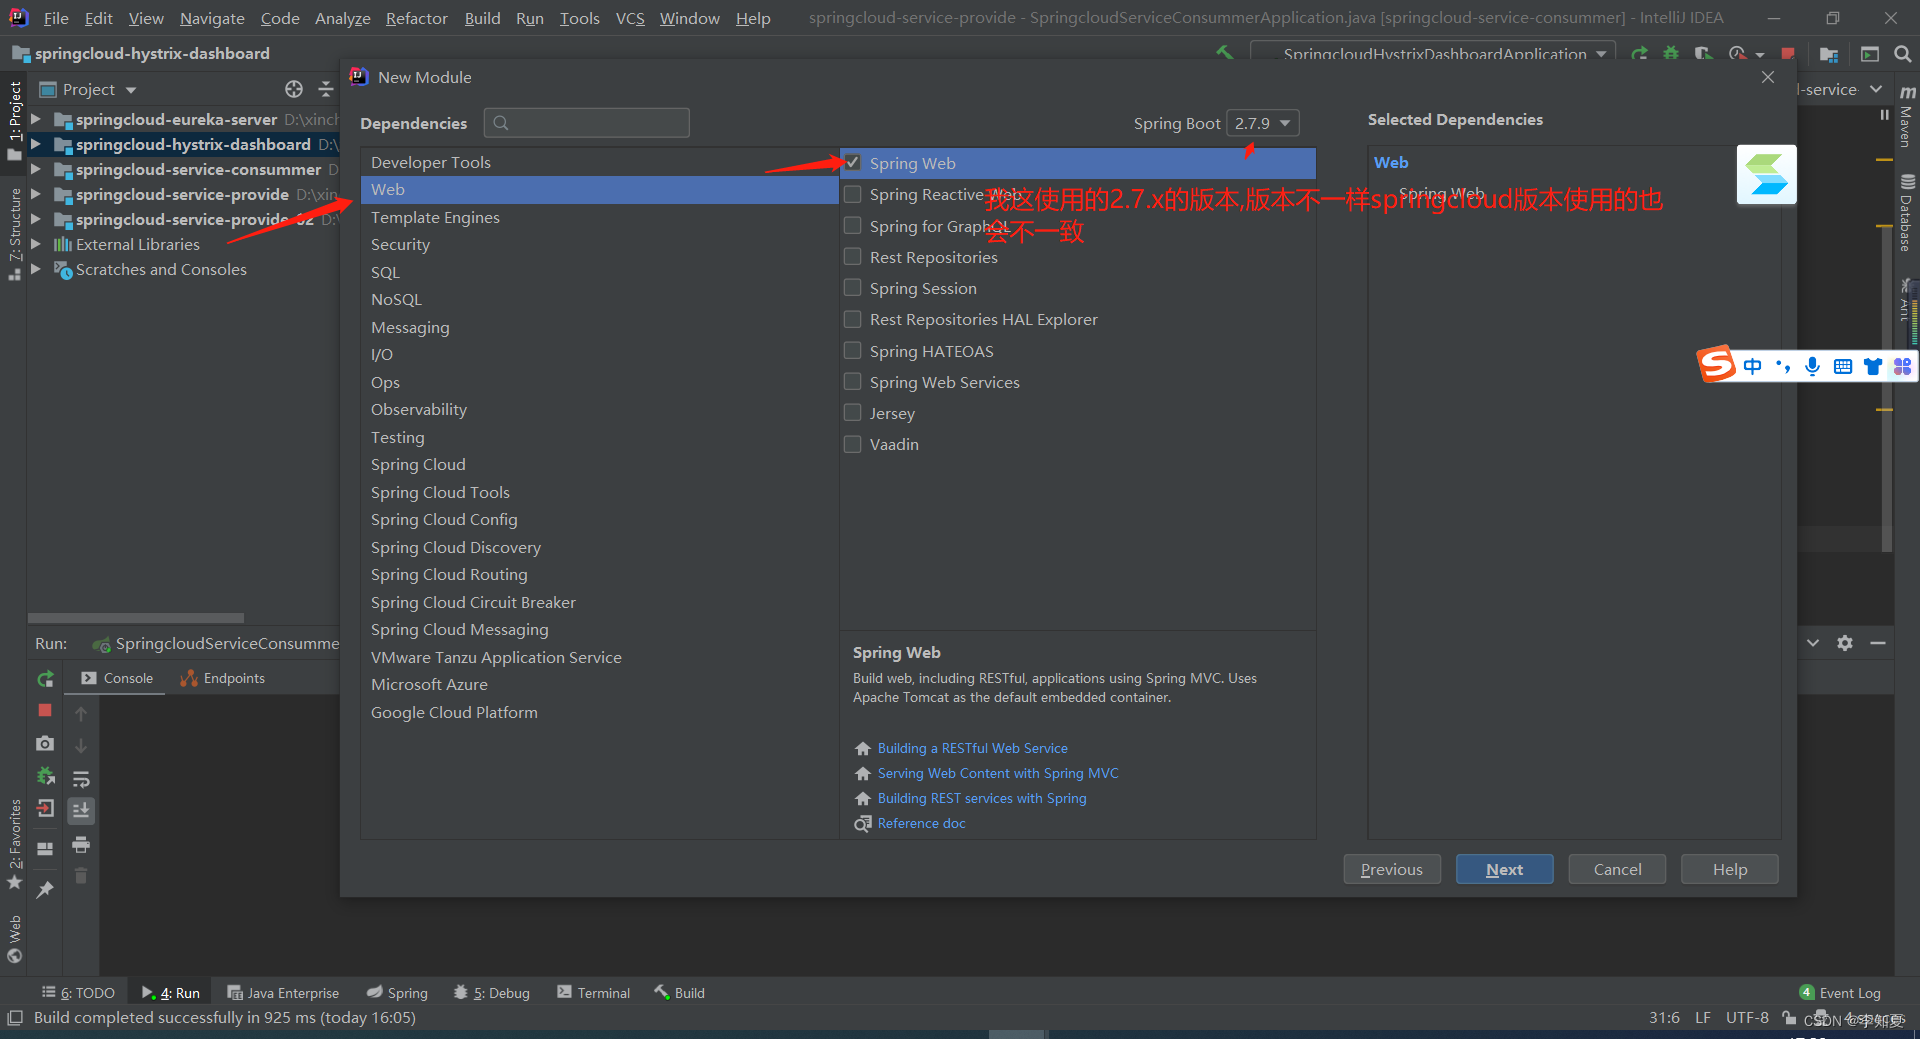1920x1039 pixels.
Task: Click the Next button
Action: [x=1504, y=869]
